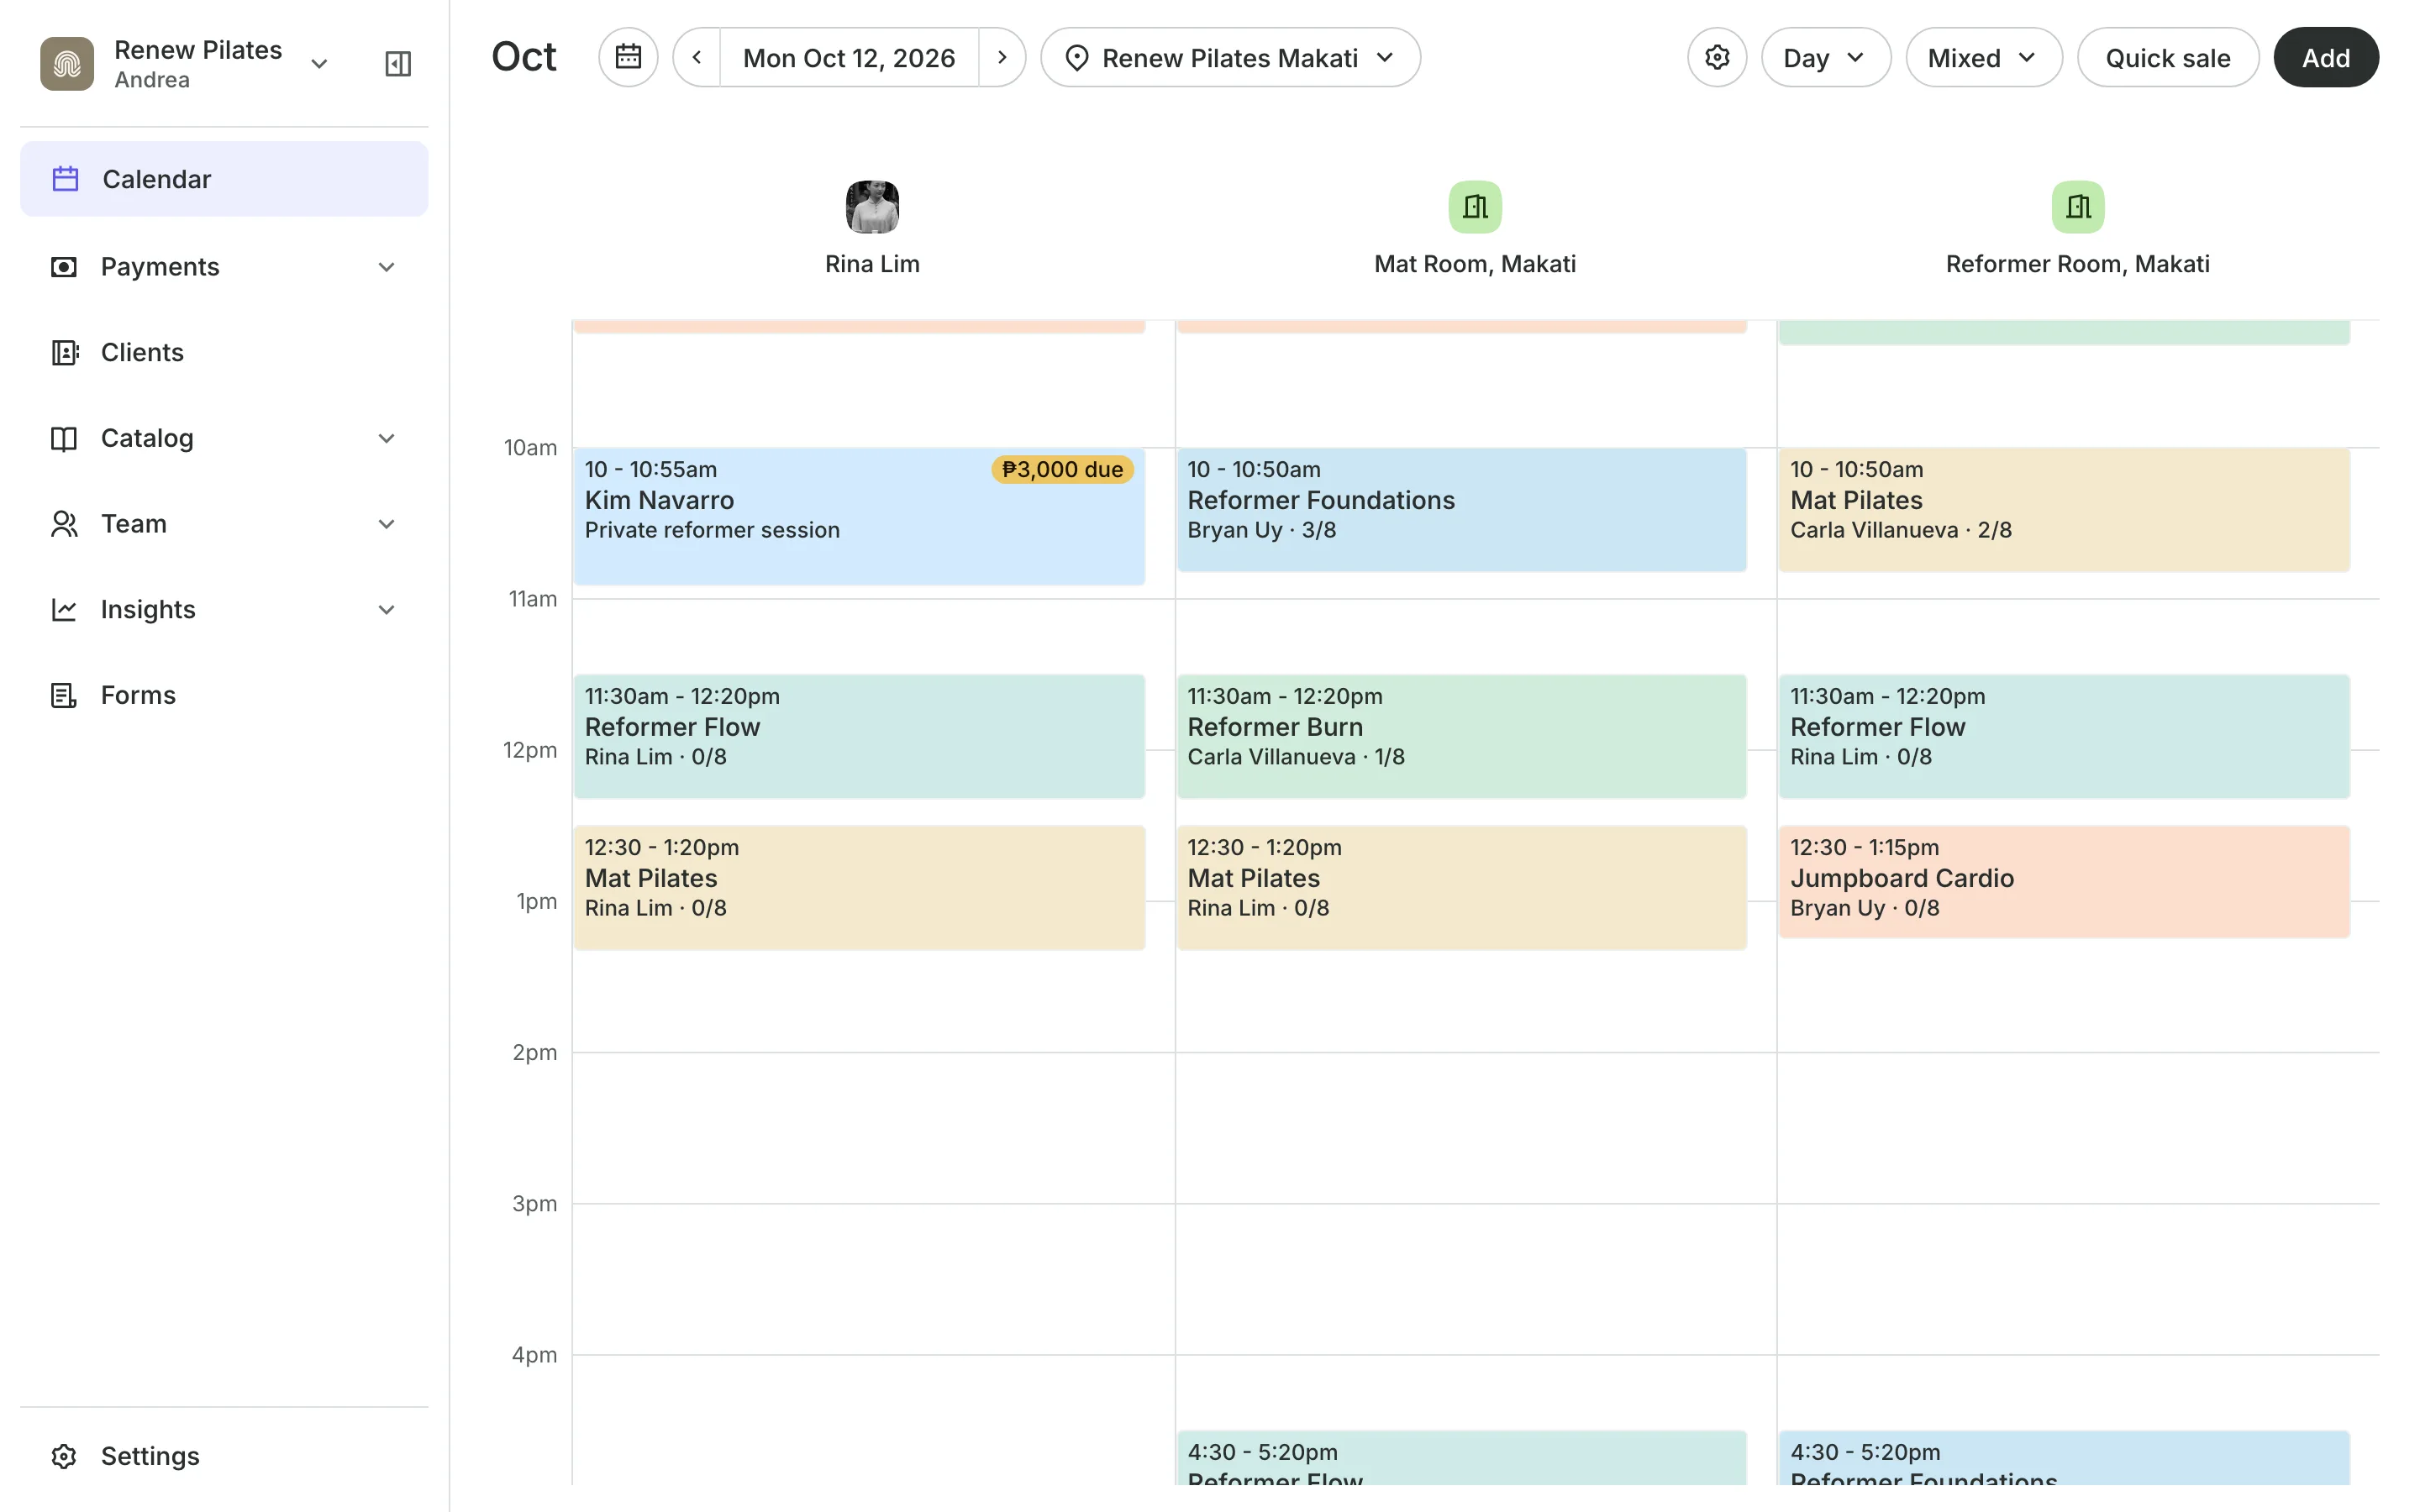Viewport: 2420px width, 1512px height.
Task: Click the Reformer Room door icon
Action: pyautogui.click(x=2078, y=207)
